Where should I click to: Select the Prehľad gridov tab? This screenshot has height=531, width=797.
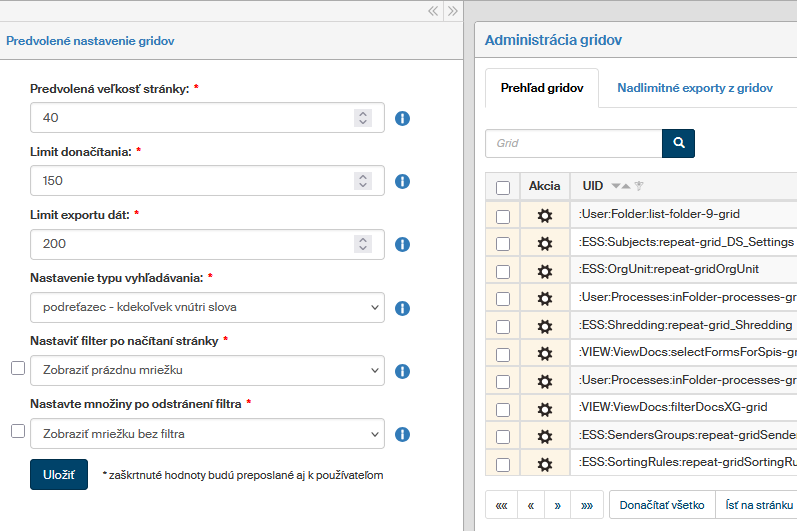click(x=541, y=88)
